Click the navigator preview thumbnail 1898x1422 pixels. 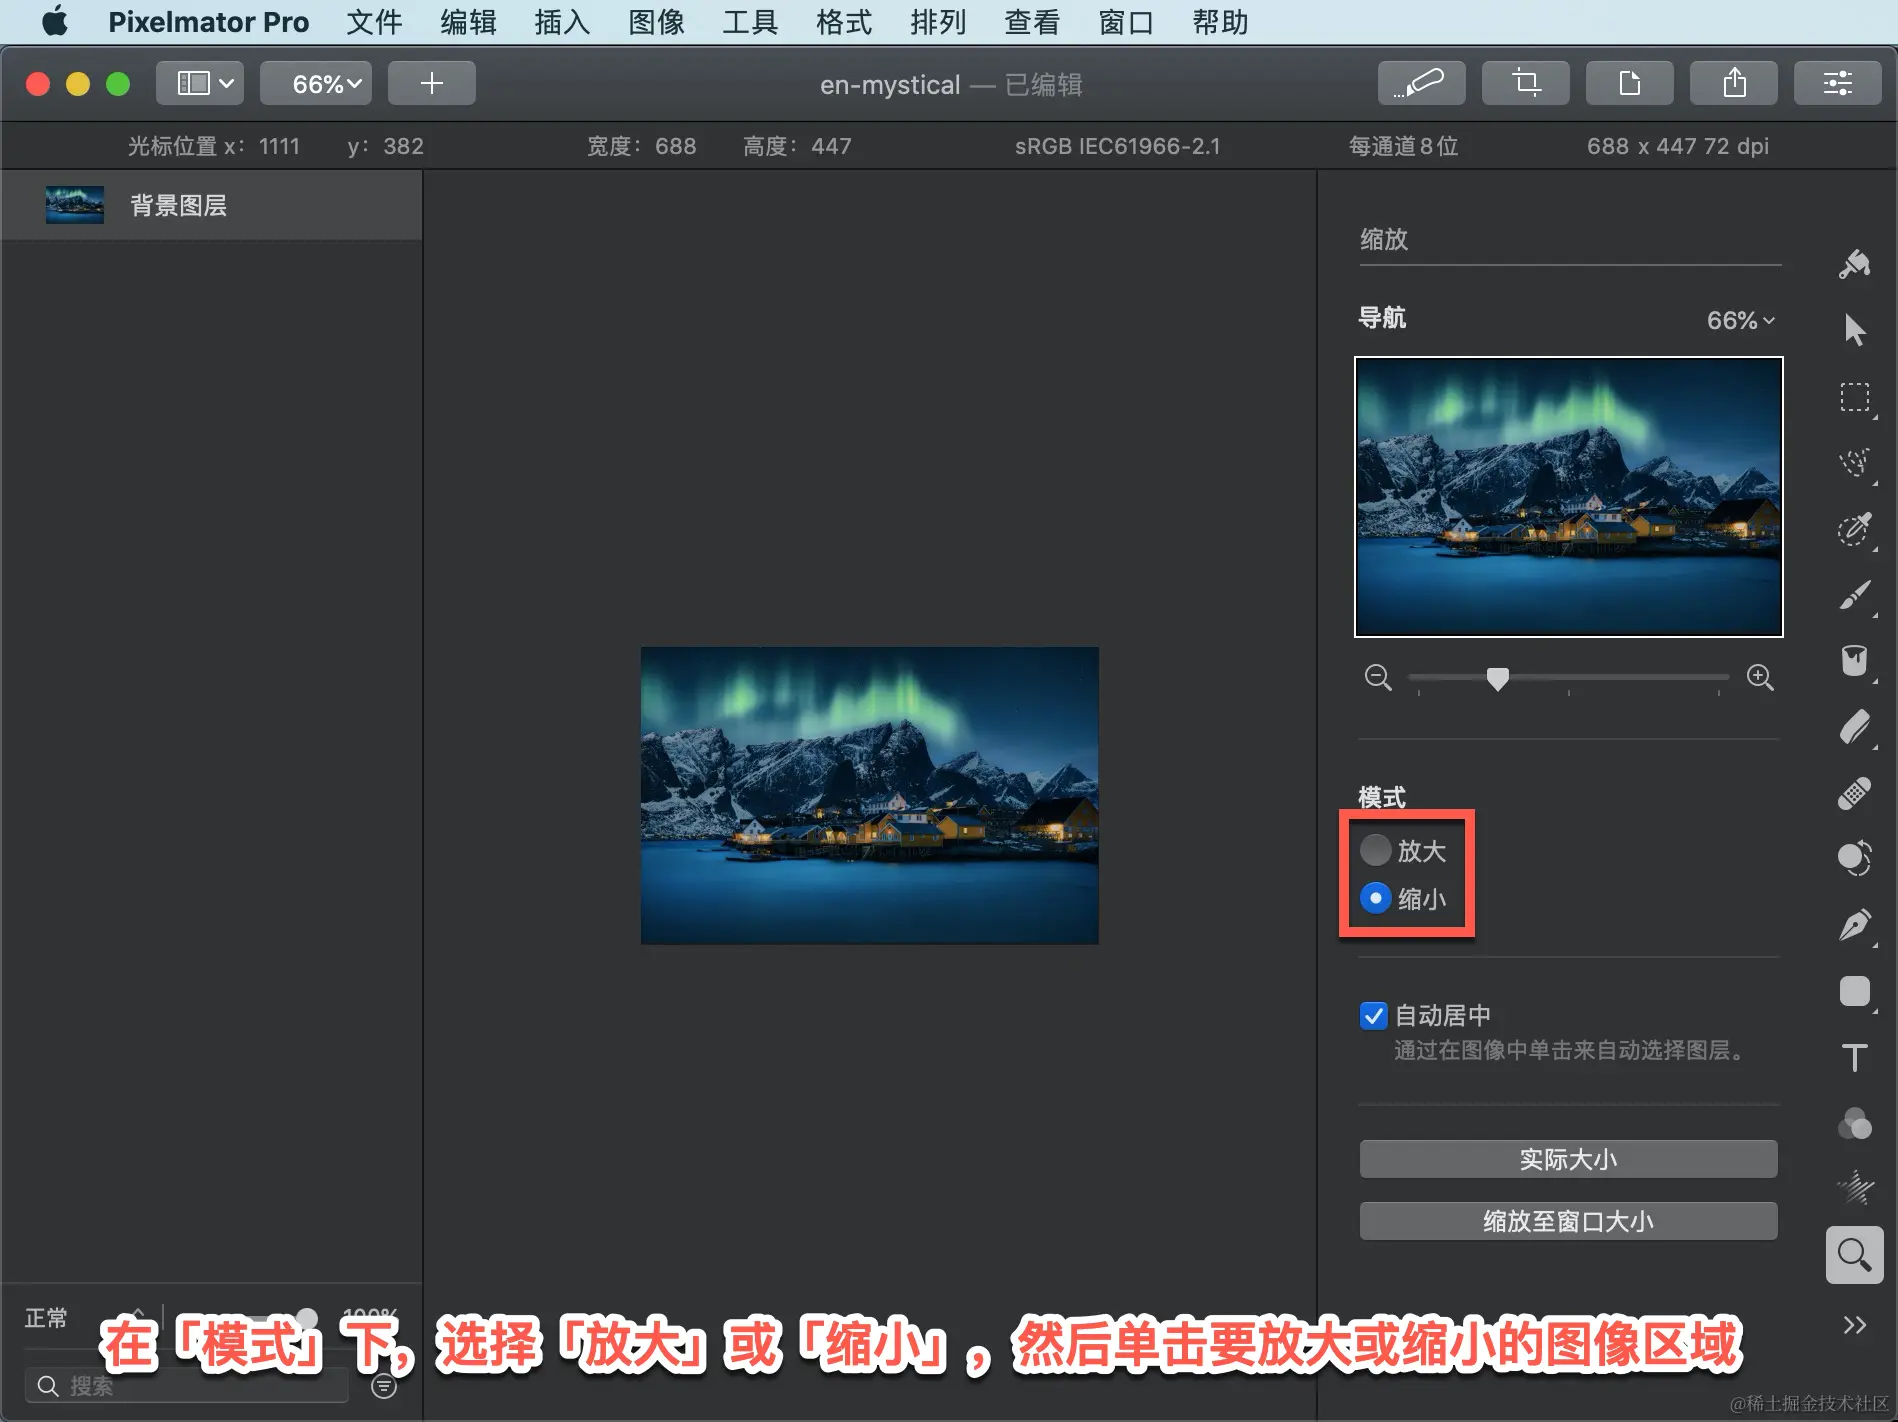[x=1568, y=497]
